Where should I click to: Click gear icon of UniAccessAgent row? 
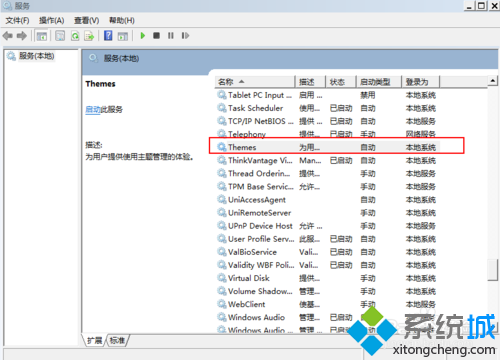click(222, 200)
